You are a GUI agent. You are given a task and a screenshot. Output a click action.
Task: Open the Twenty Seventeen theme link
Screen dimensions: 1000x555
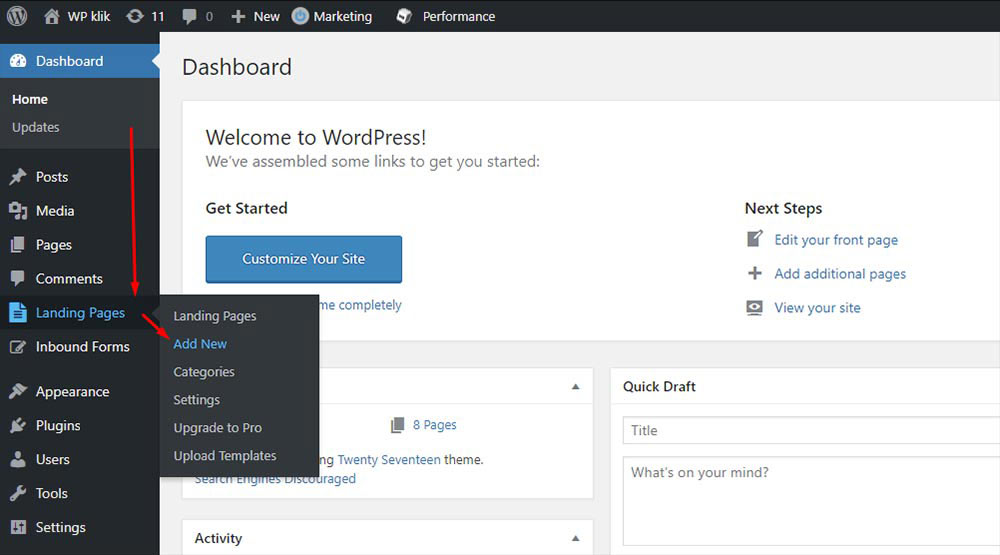tap(389, 459)
